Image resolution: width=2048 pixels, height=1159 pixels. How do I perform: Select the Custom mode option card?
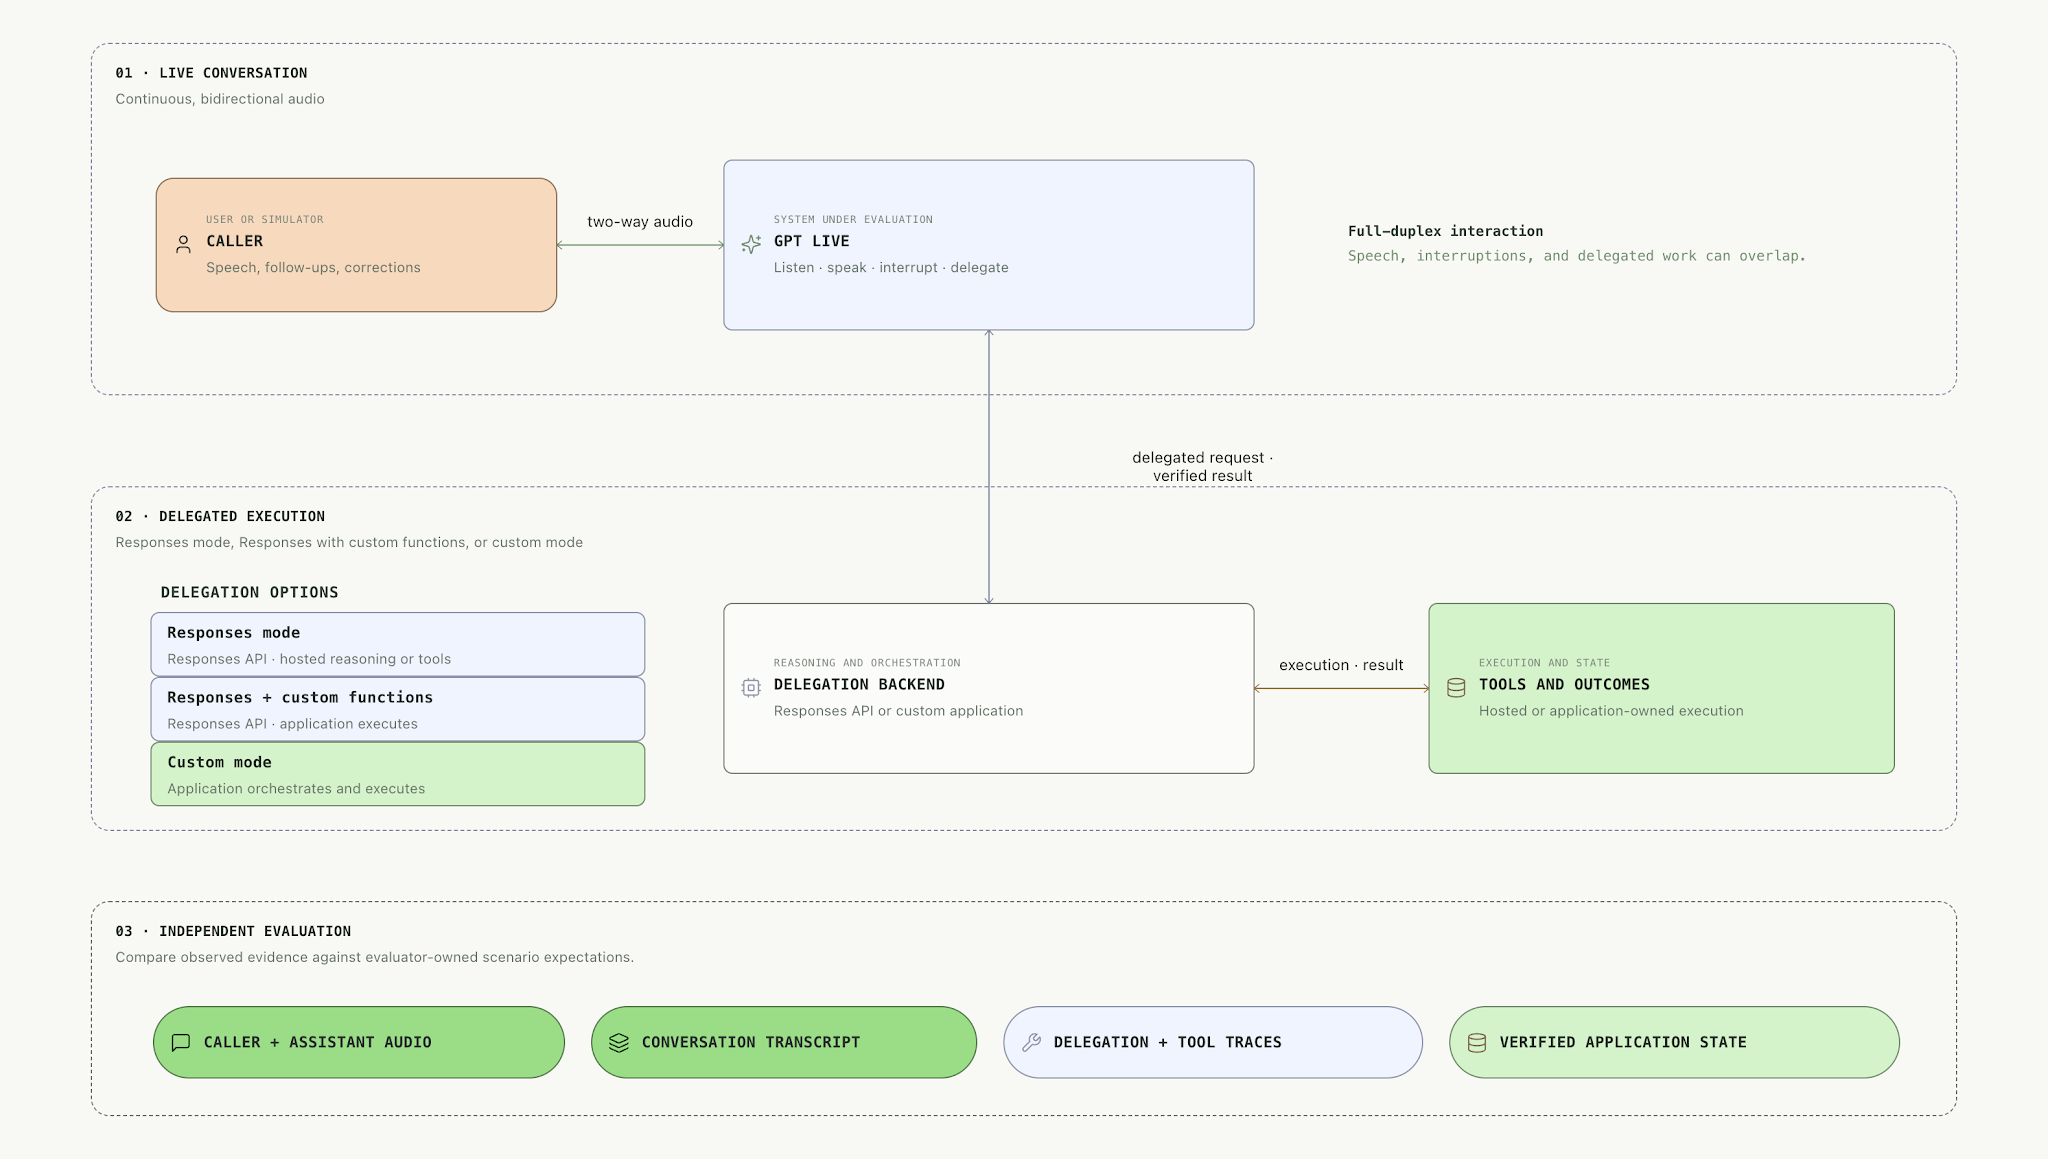pyautogui.click(x=398, y=774)
